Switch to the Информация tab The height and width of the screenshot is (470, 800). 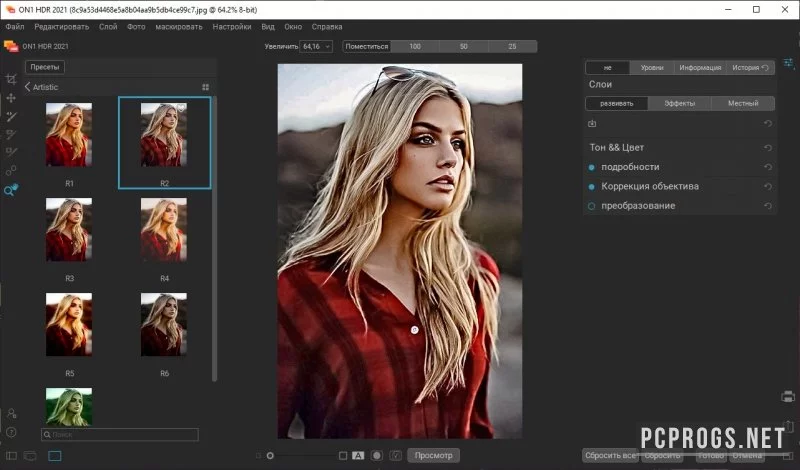tap(700, 67)
